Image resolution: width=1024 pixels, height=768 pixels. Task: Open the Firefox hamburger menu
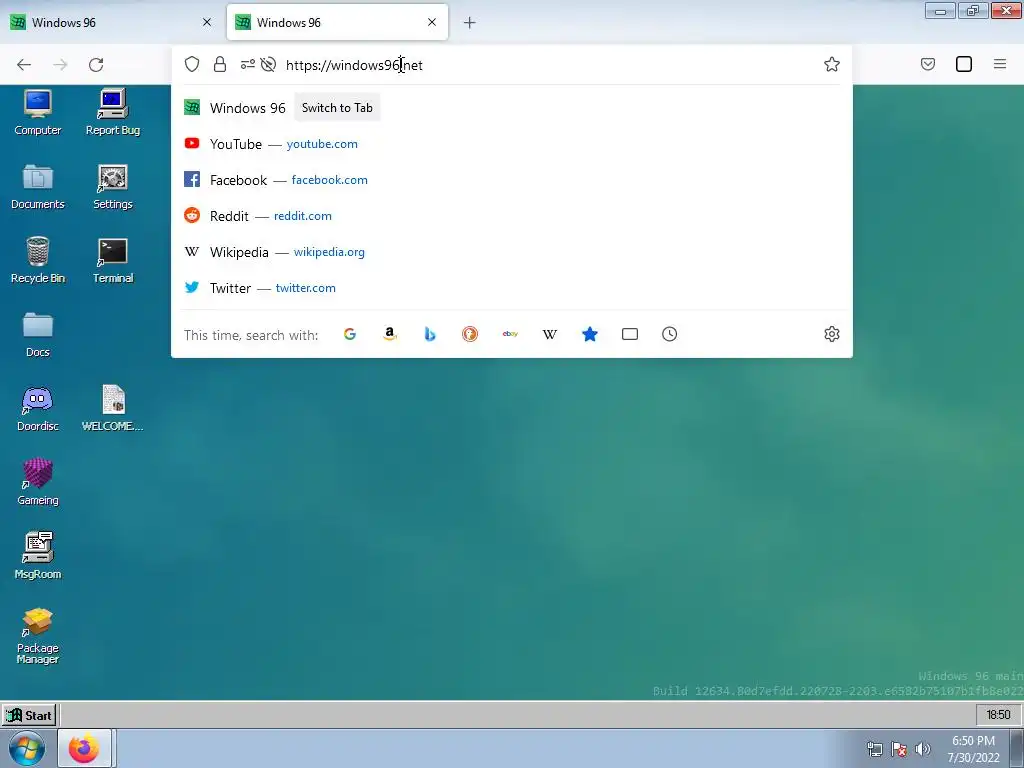999,64
